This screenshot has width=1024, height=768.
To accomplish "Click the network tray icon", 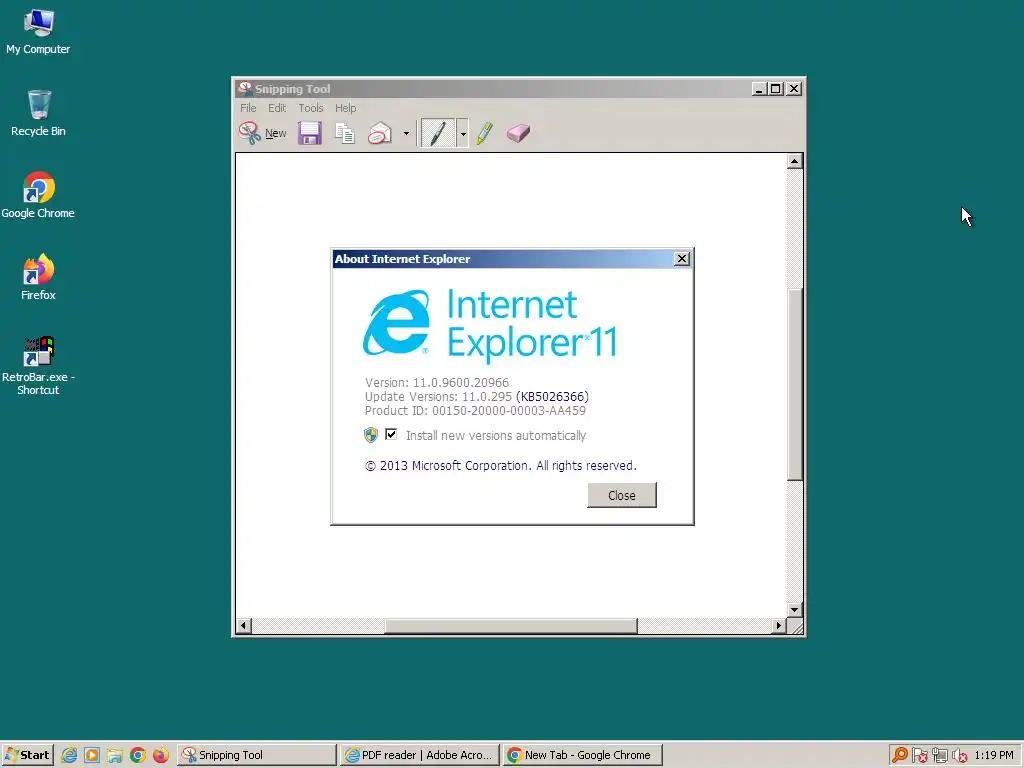I will click(940, 755).
